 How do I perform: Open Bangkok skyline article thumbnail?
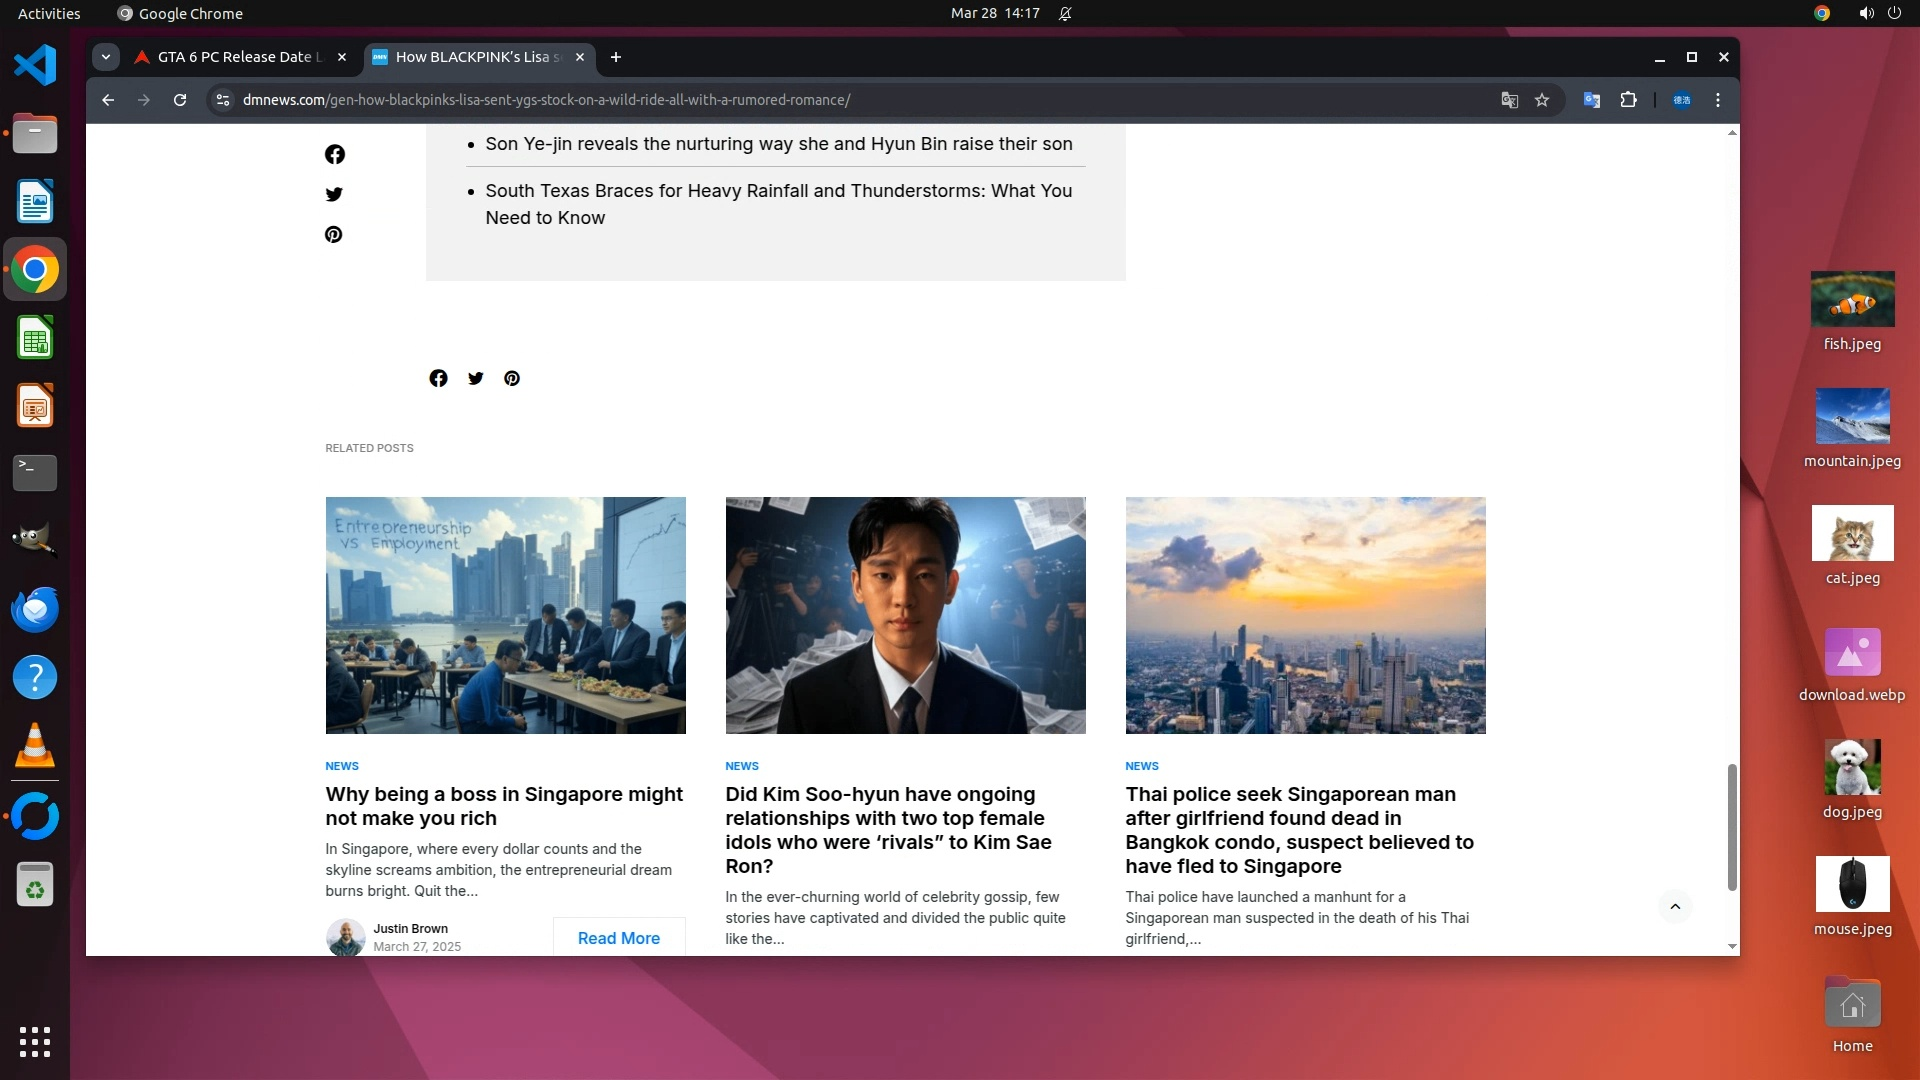(x=1305, y=615)
